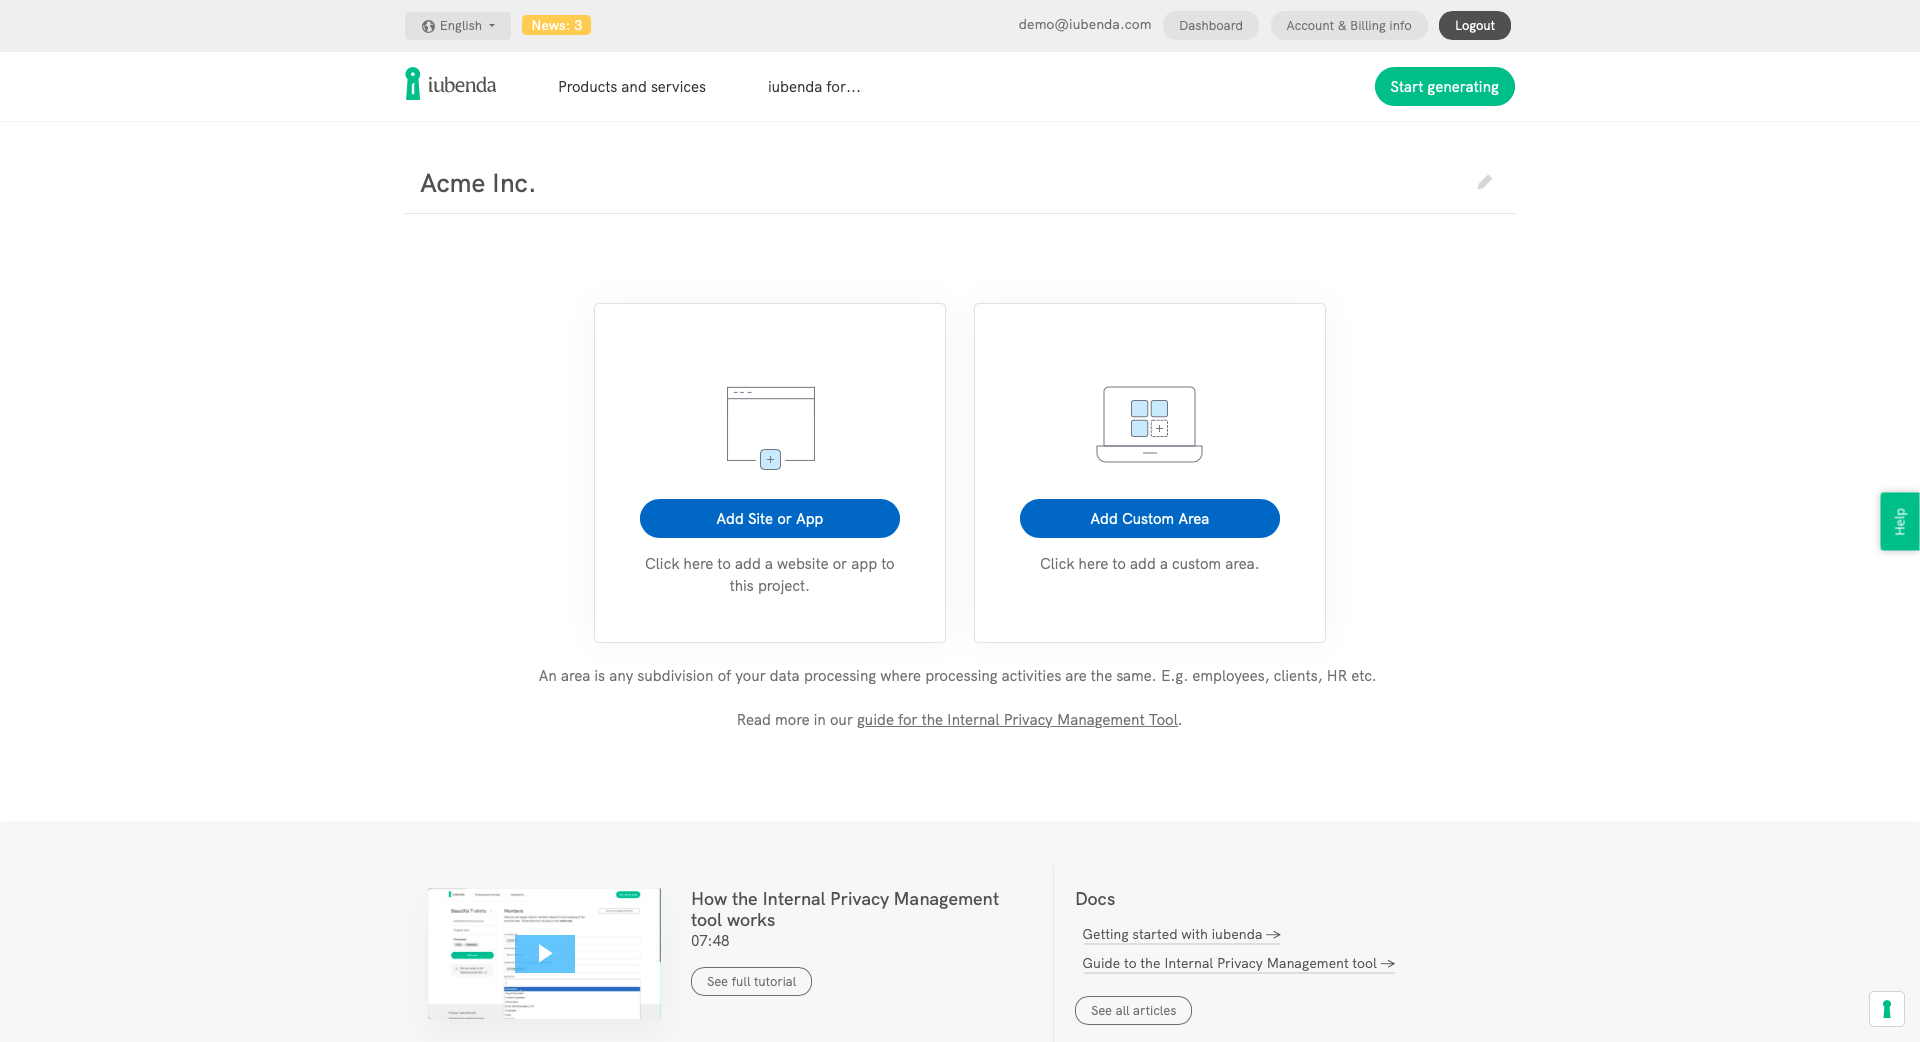Click the iubenda logo
The width and height of the screenshot is (1920, 1042).
tap(450, 85)
